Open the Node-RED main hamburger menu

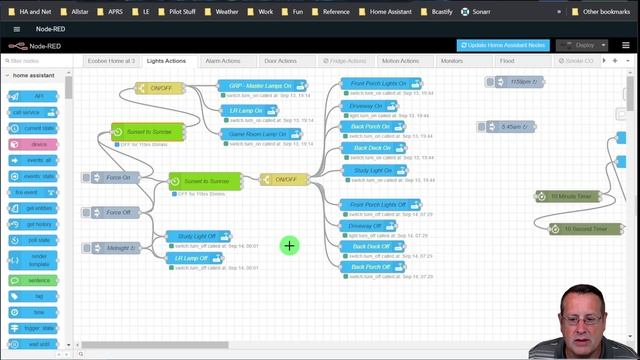pos(626,45)
